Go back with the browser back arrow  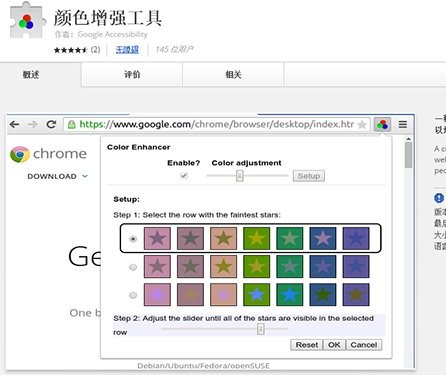tap(14, 125)
